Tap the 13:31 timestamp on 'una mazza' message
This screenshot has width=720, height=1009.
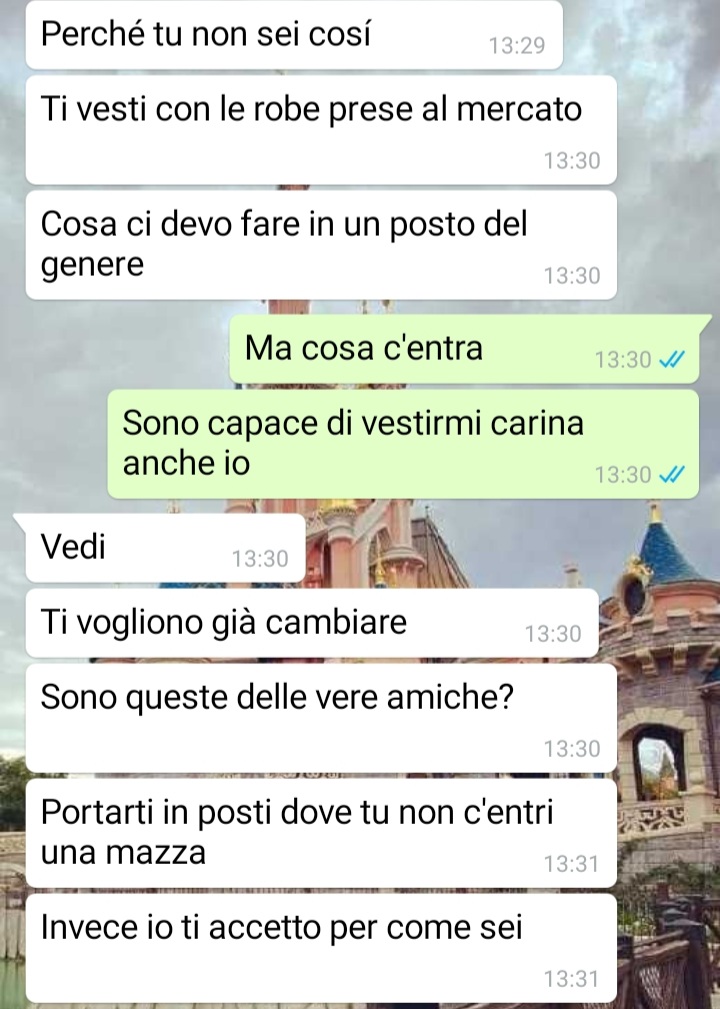click(x=571, y=864)
